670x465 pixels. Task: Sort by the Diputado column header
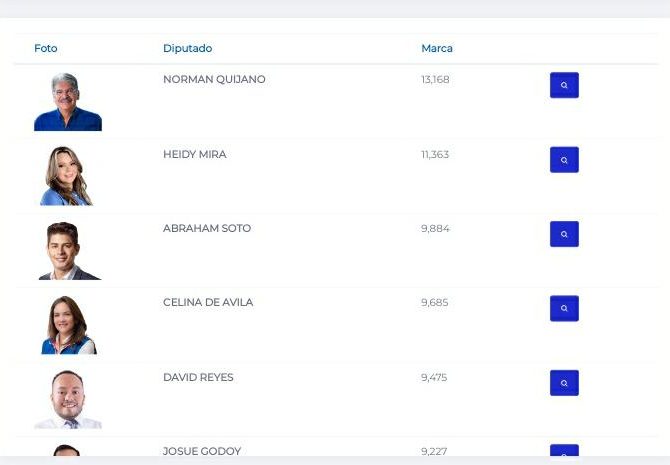[x=188, y=48]
